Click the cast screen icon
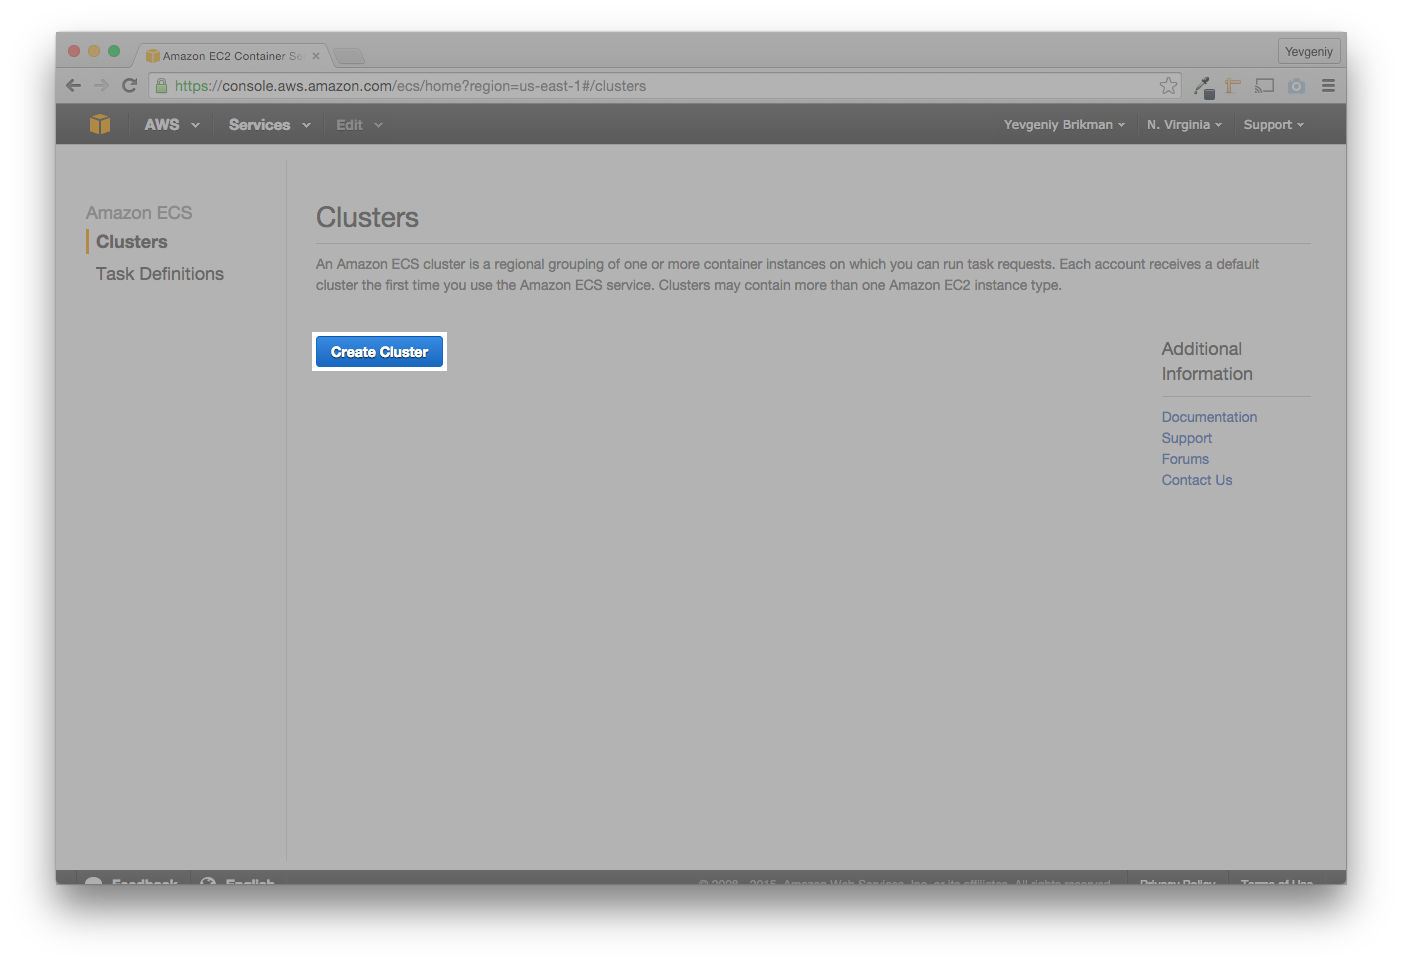Viewport: 1402px width, 964px height. [1265, 86]
